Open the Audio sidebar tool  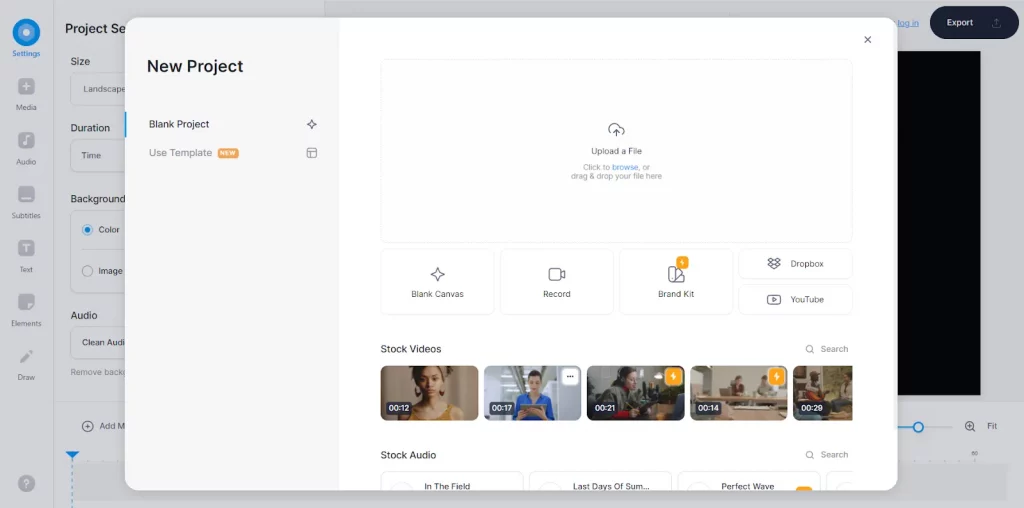pyautogui.click(x=26, y=147)
